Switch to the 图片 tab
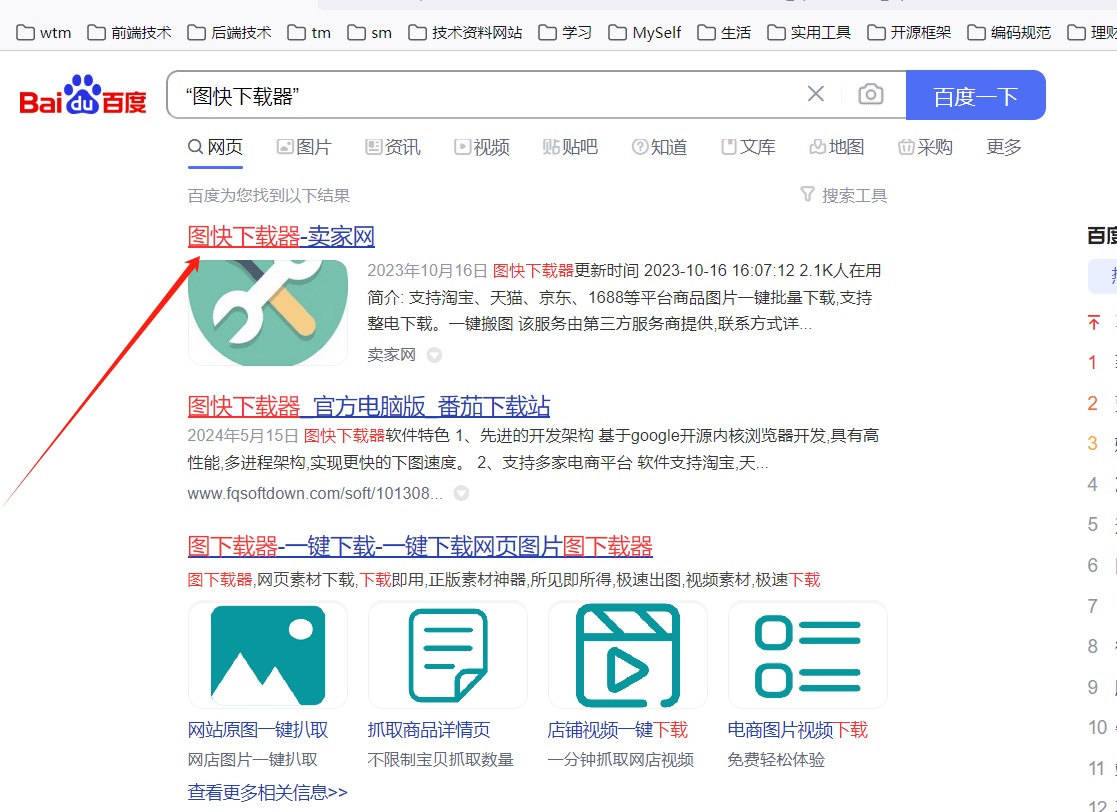 click(x=304, y=147)
